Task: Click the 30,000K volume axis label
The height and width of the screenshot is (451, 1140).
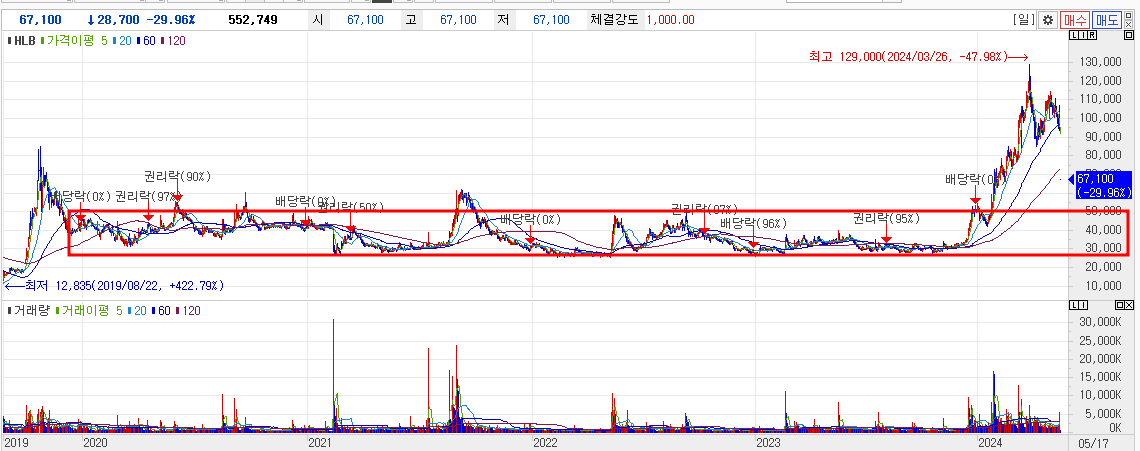Action: [x=1101, y=322]
